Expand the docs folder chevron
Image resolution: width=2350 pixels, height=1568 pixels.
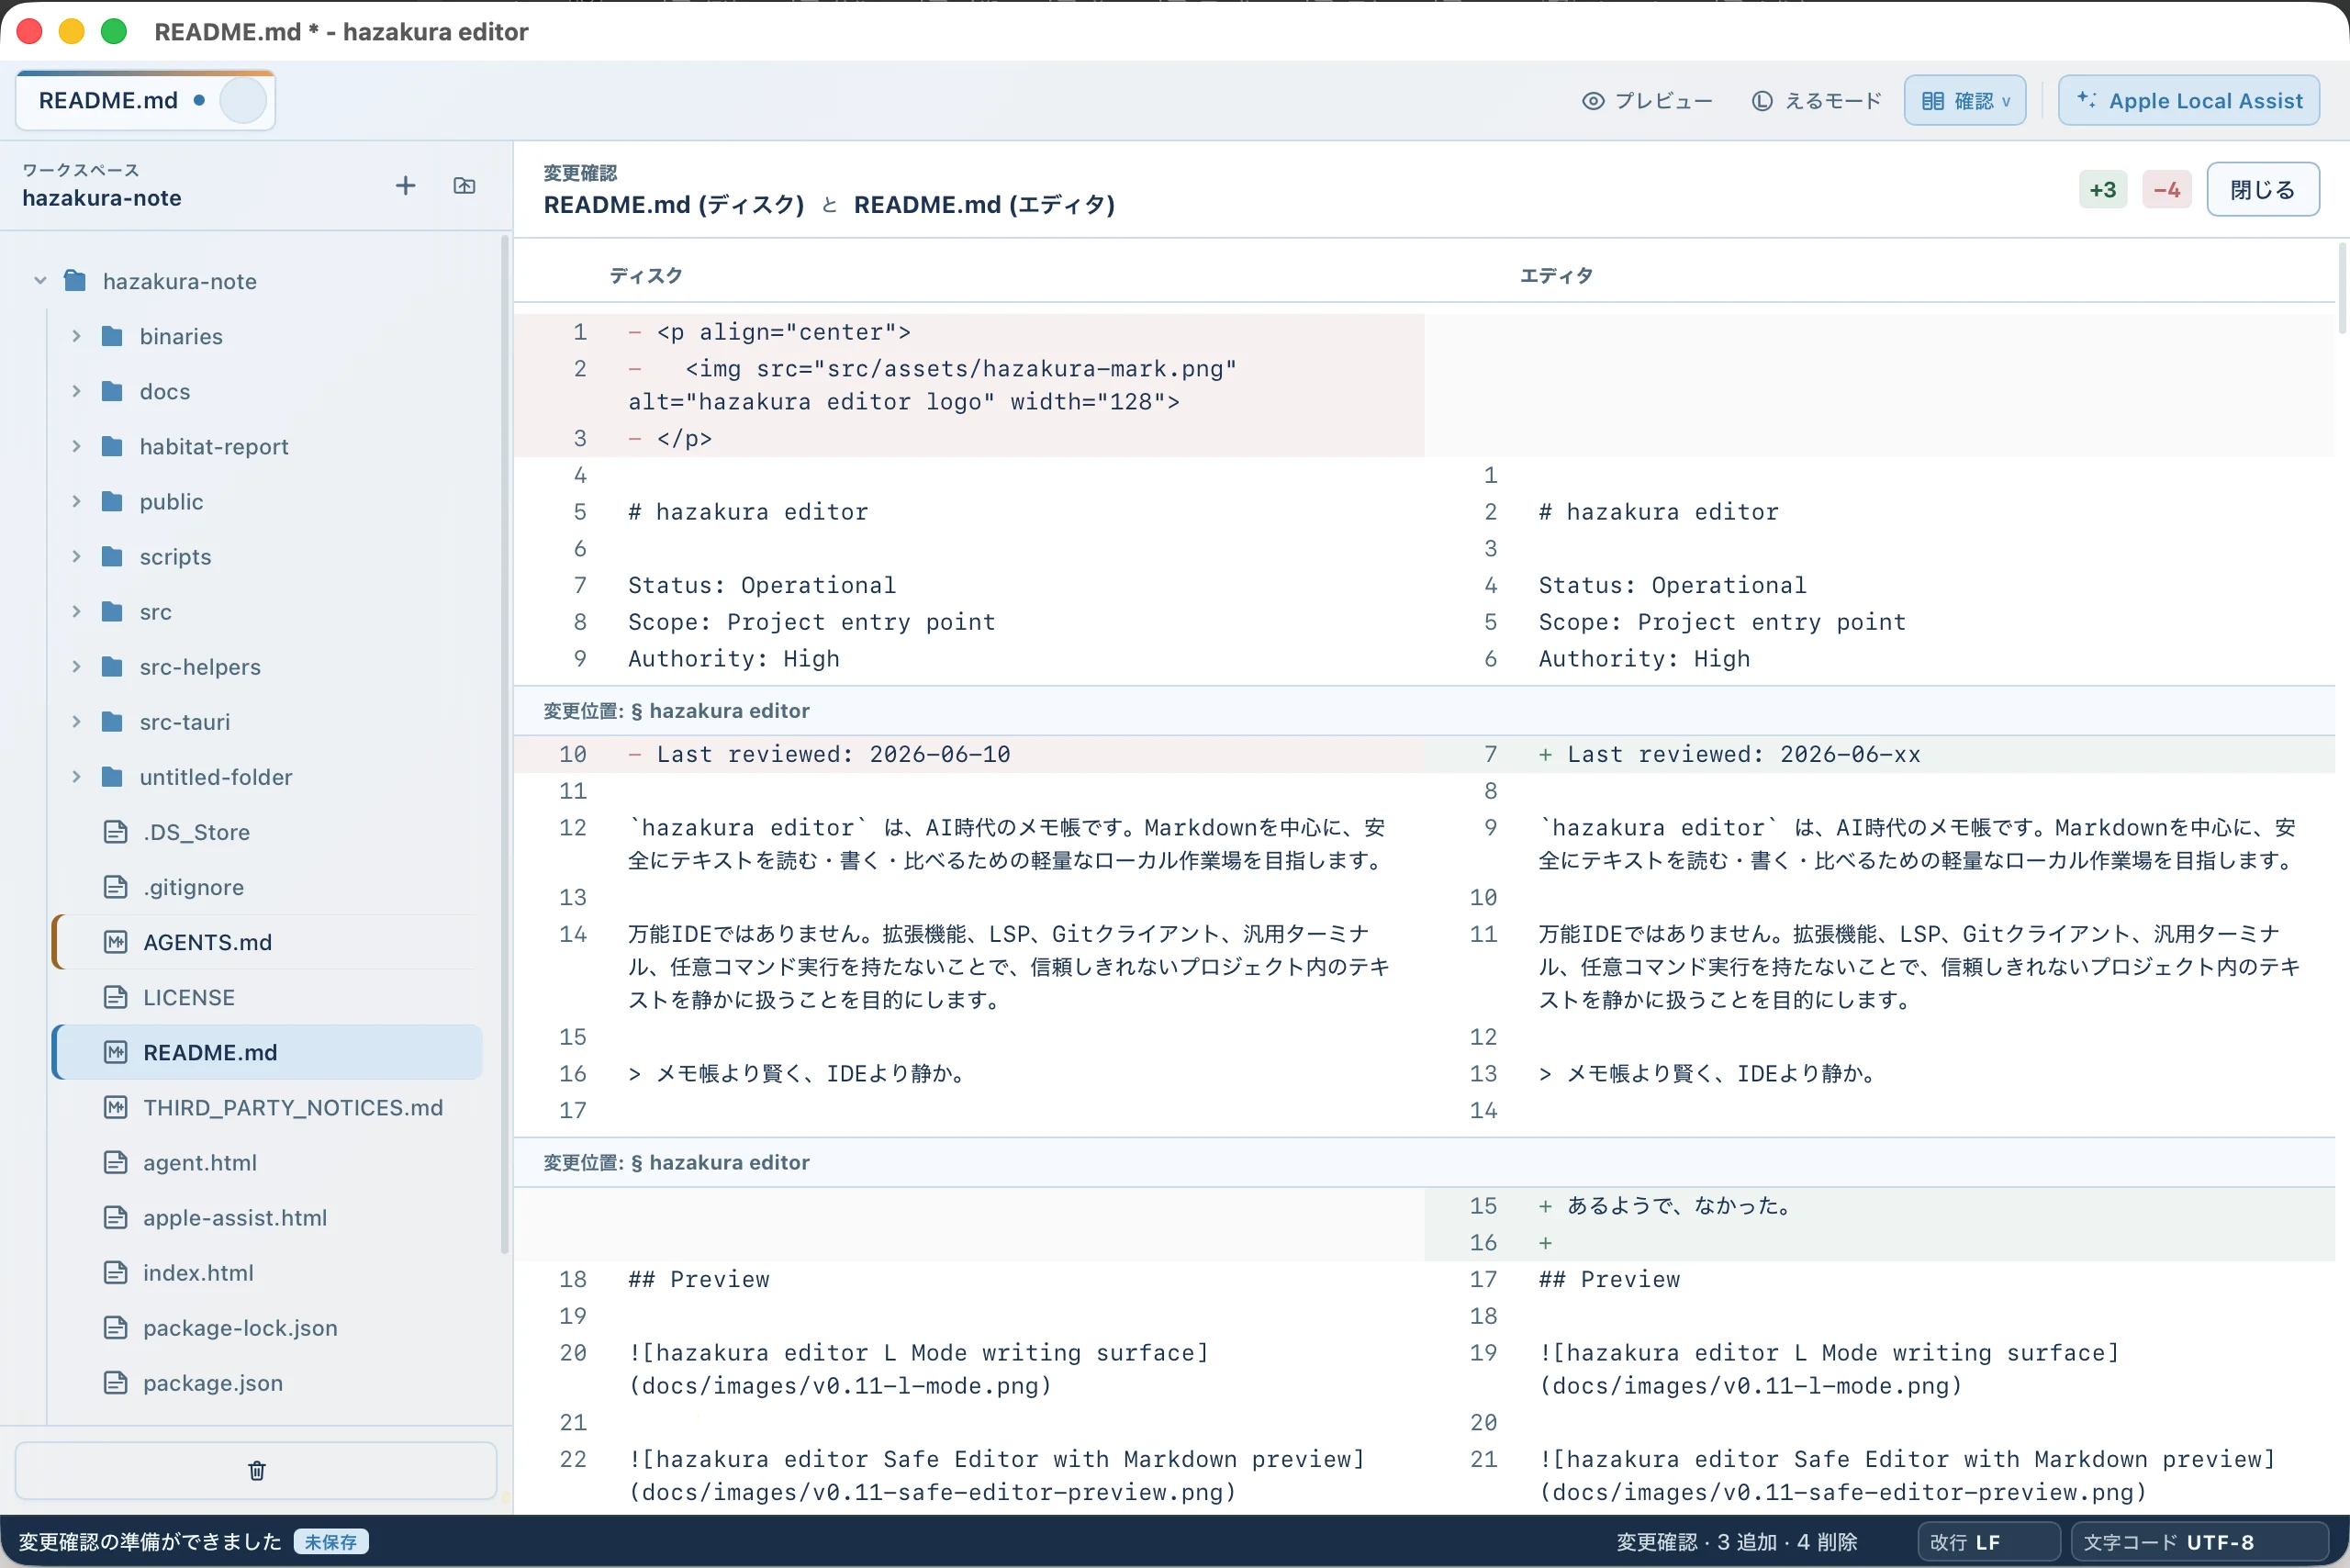tap(76, 391)
